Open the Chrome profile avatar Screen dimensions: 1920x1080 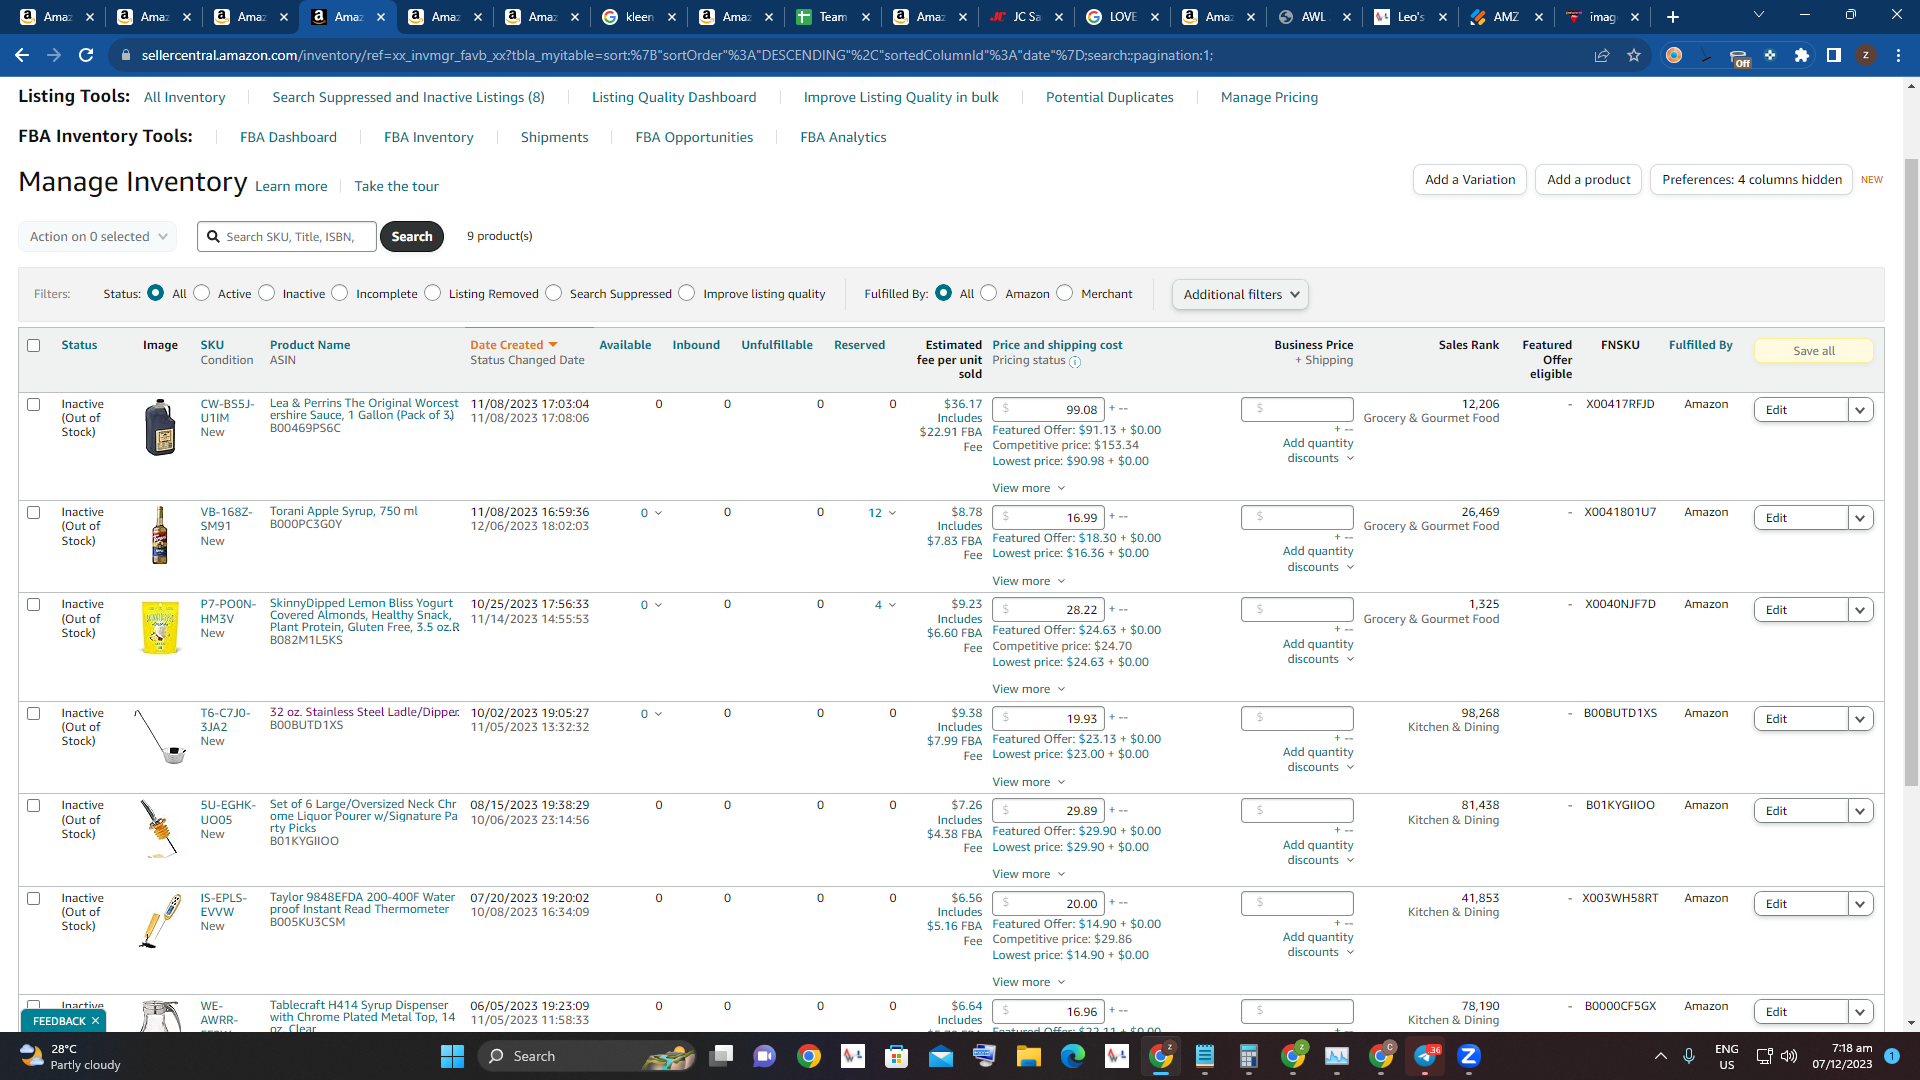click(1866, 55)
